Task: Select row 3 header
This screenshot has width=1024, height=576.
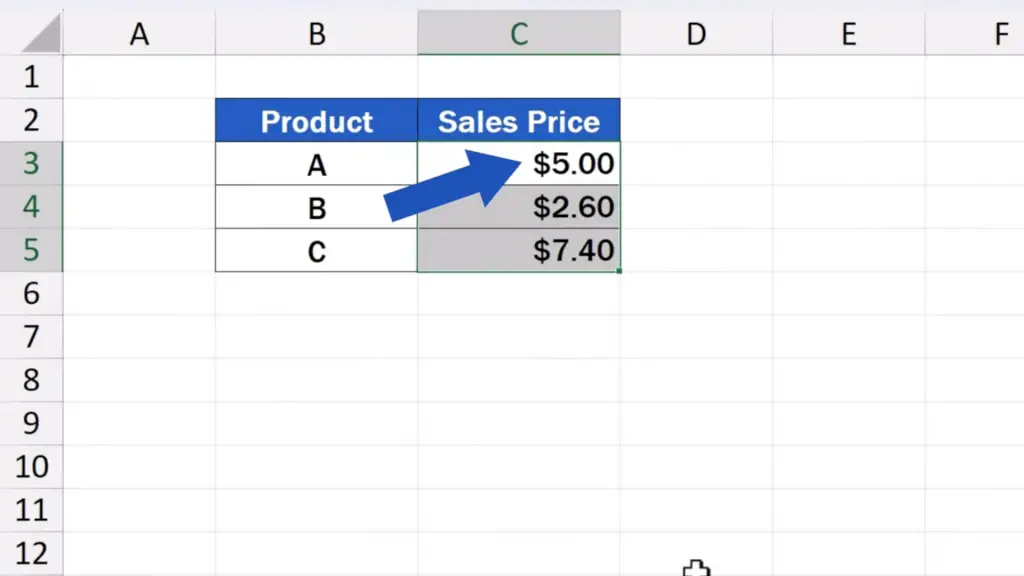Action: click(x=31, y=163)
